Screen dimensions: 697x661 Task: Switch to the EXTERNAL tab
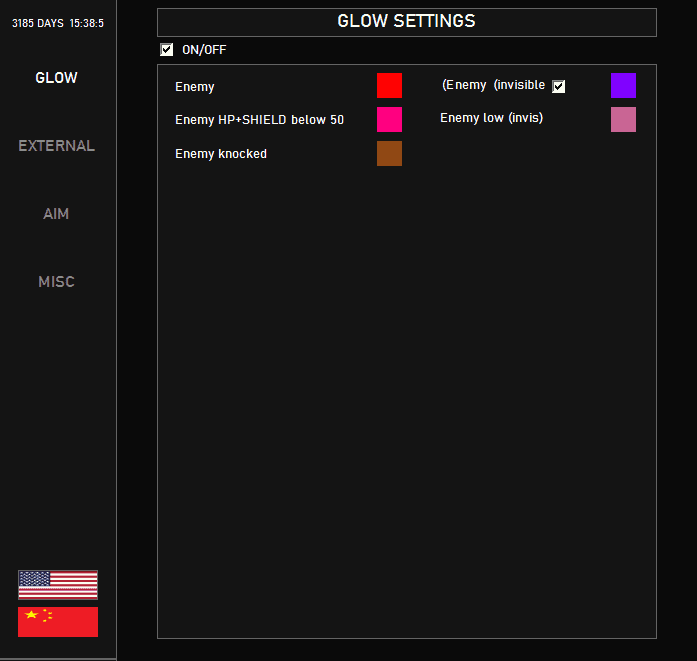coord(56,146)
